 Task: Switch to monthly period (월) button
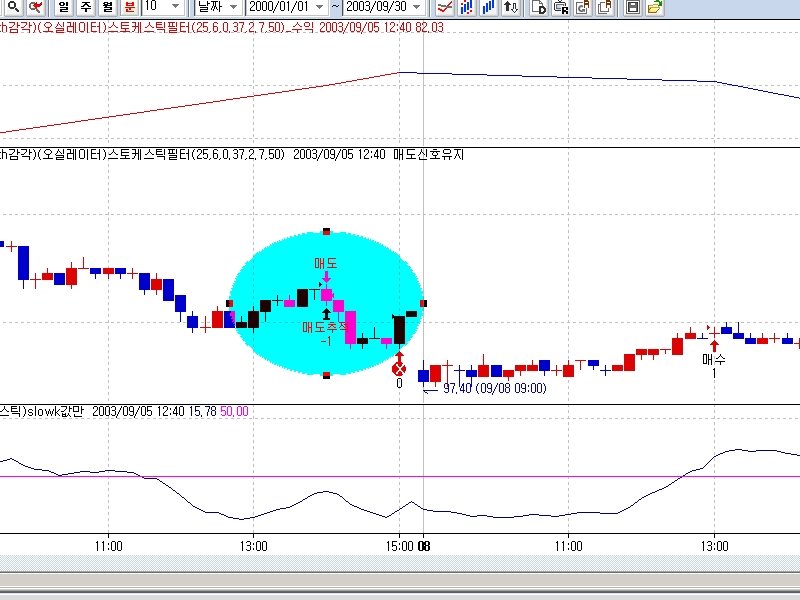(108, 6)
